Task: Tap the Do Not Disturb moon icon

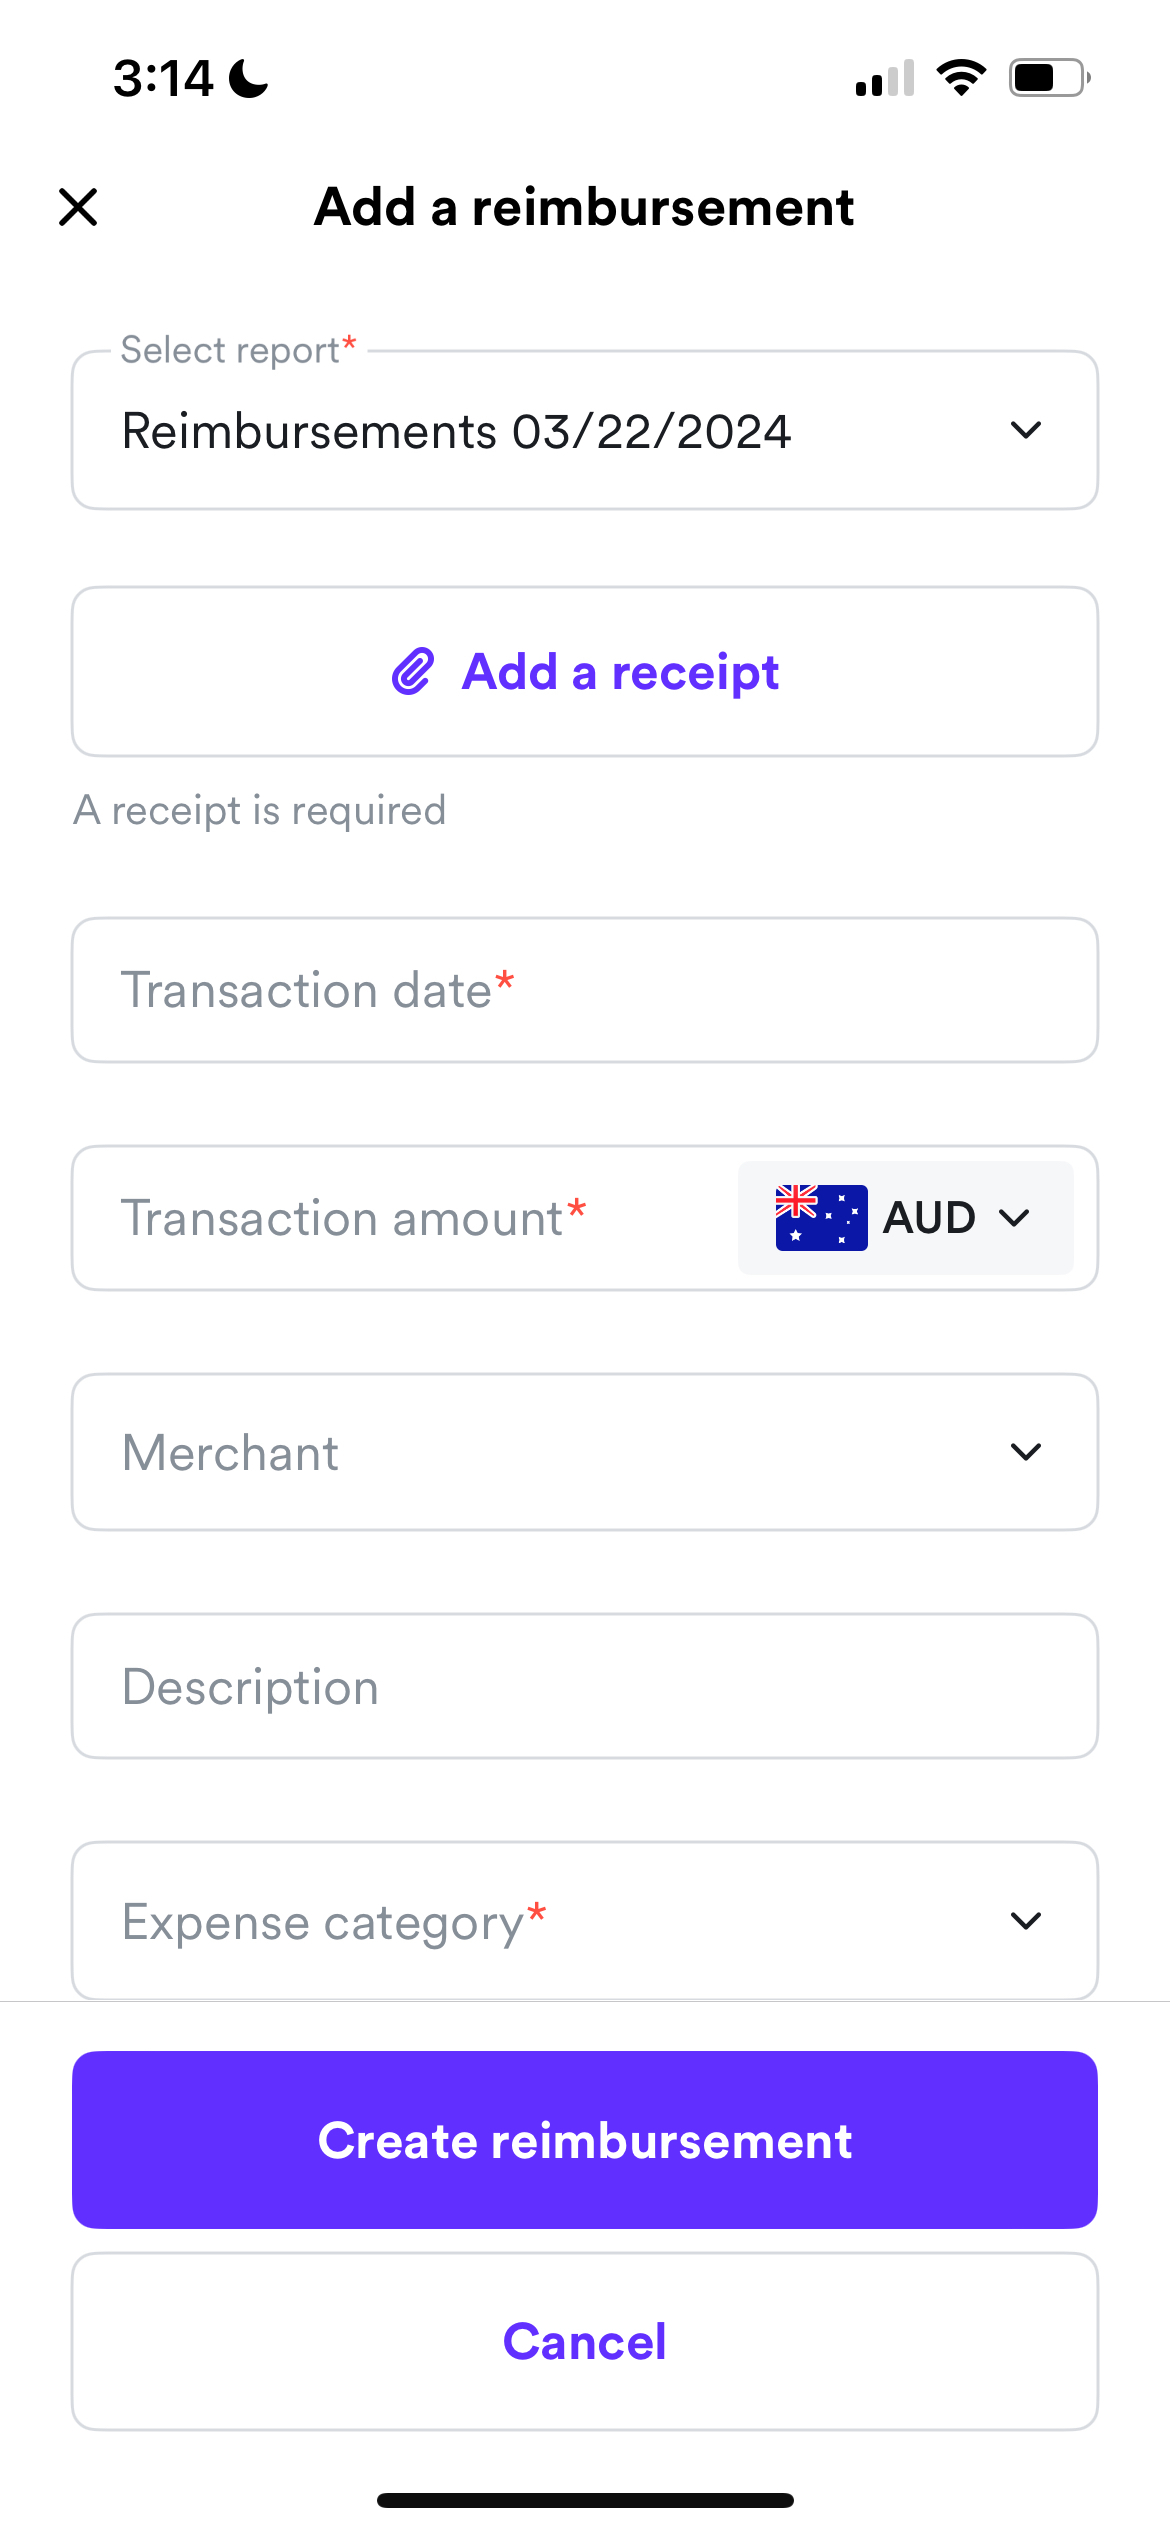Action: (248, 78)
